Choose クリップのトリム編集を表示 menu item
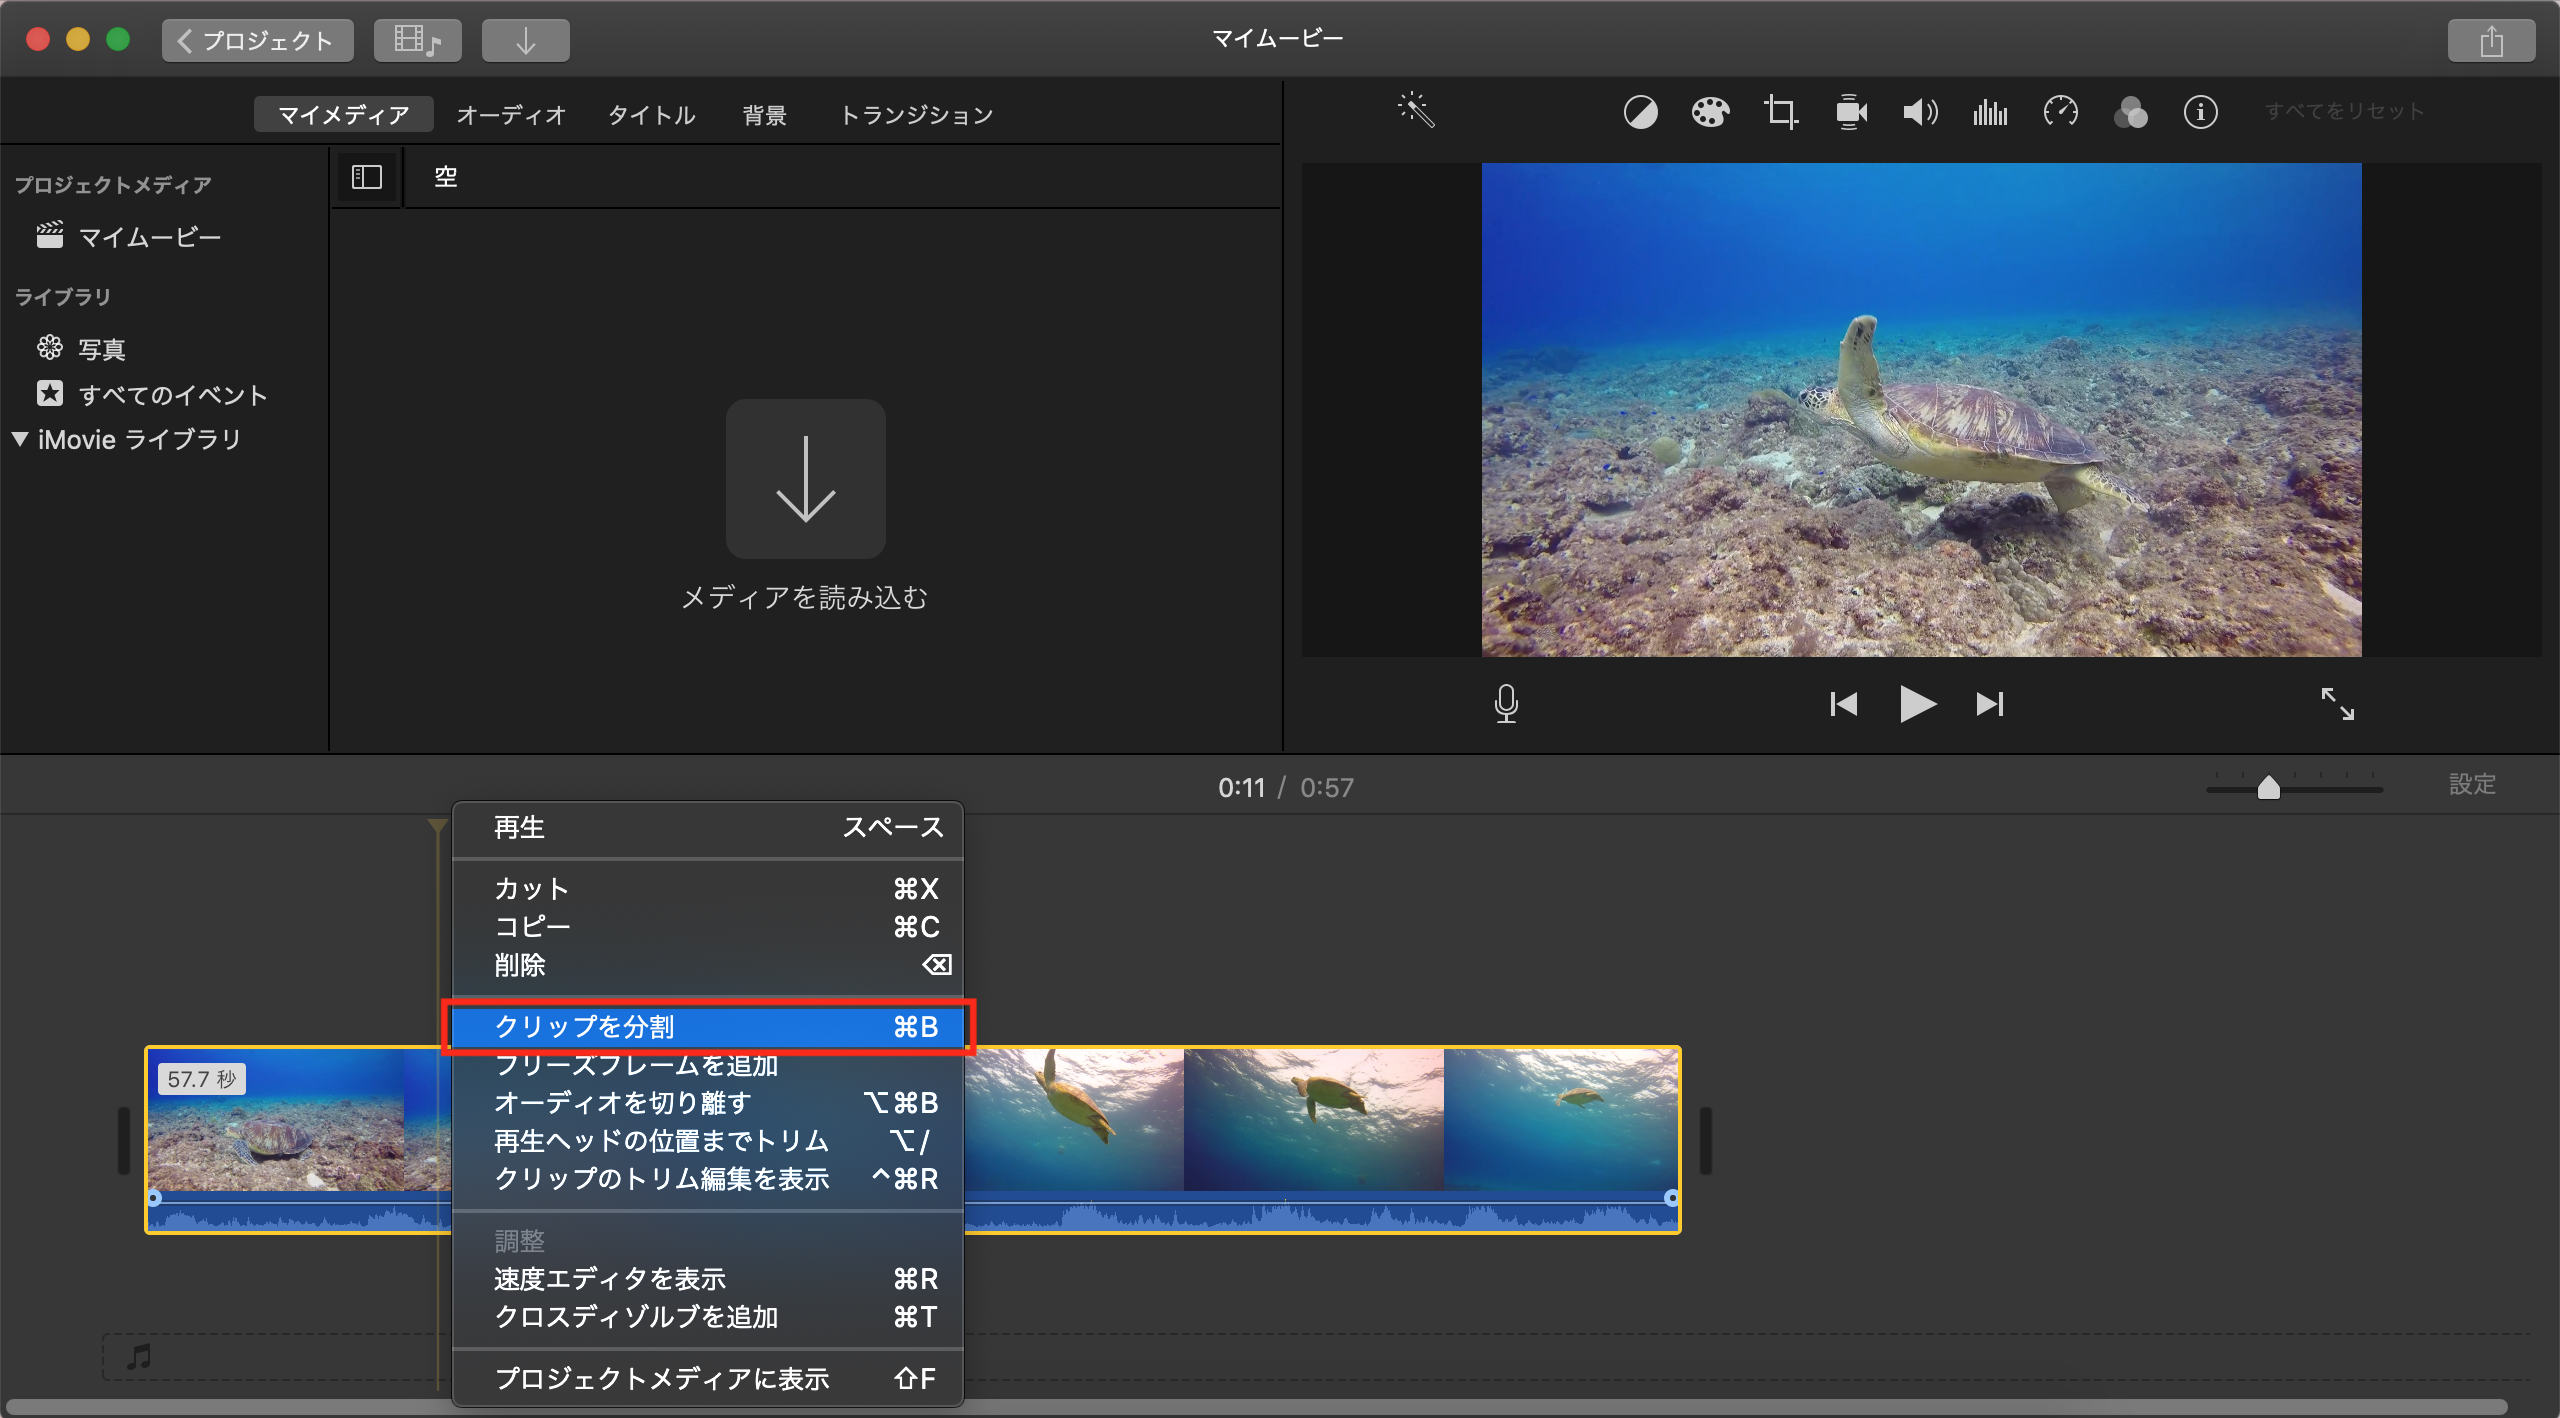The height and width of the screenshot is (1418, 2560). pos(708,1179)
